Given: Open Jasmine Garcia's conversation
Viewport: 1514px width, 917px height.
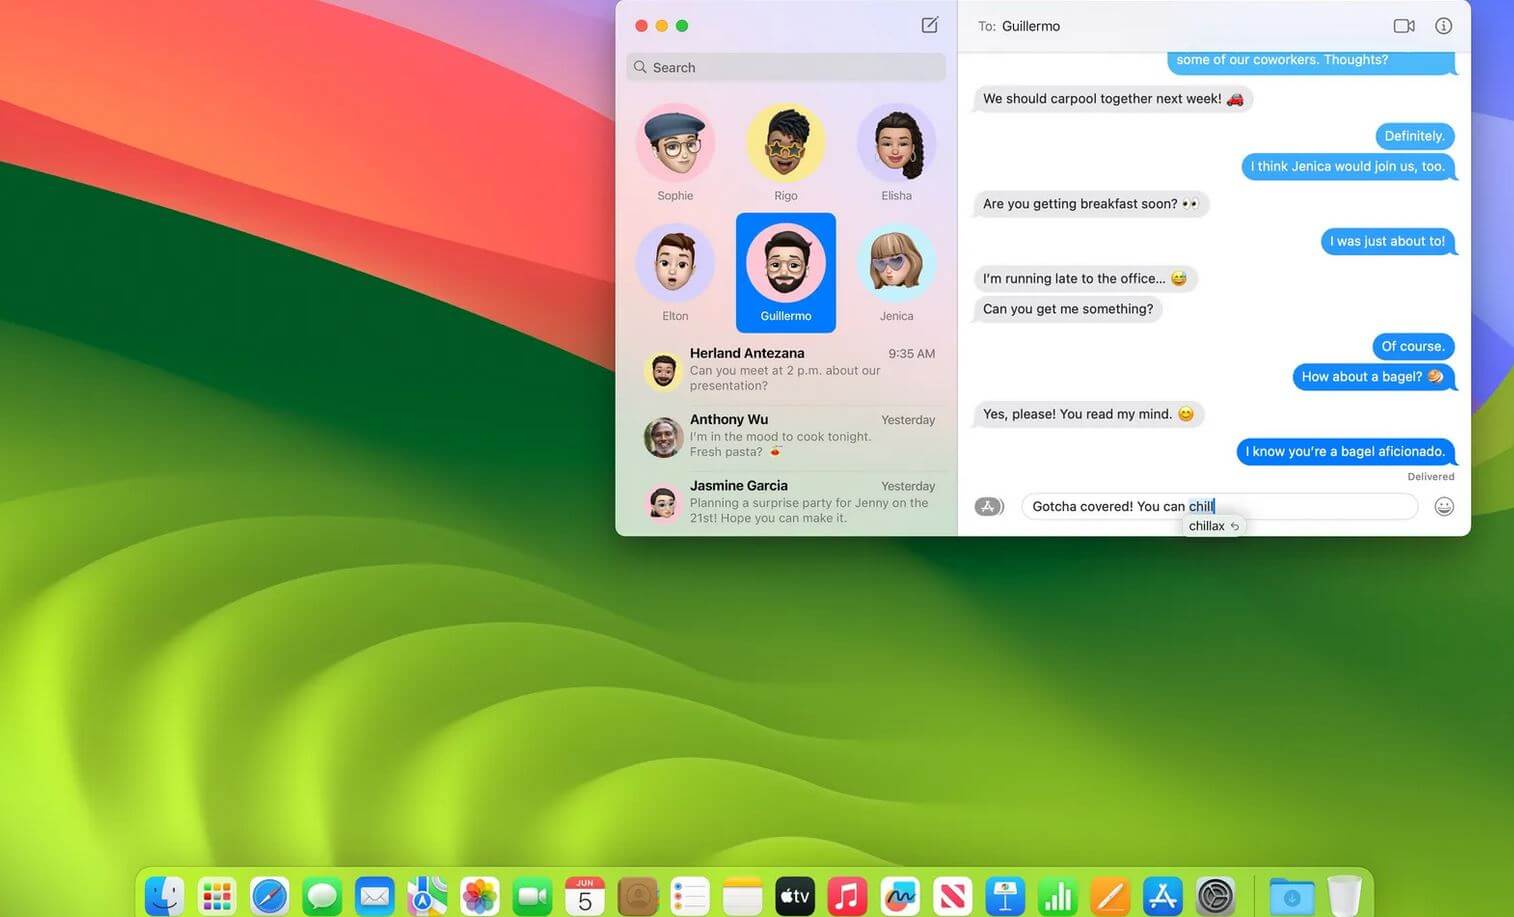Looking at the screenshot, I should point(788,502).
